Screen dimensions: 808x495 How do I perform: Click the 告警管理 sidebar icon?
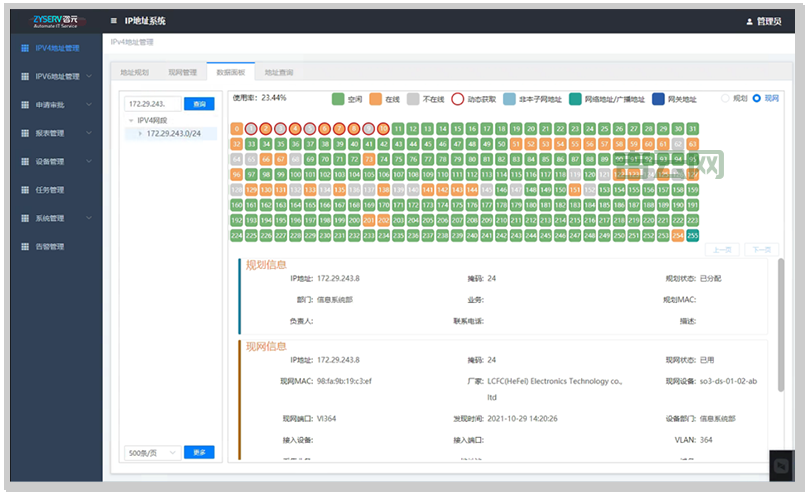24,246
